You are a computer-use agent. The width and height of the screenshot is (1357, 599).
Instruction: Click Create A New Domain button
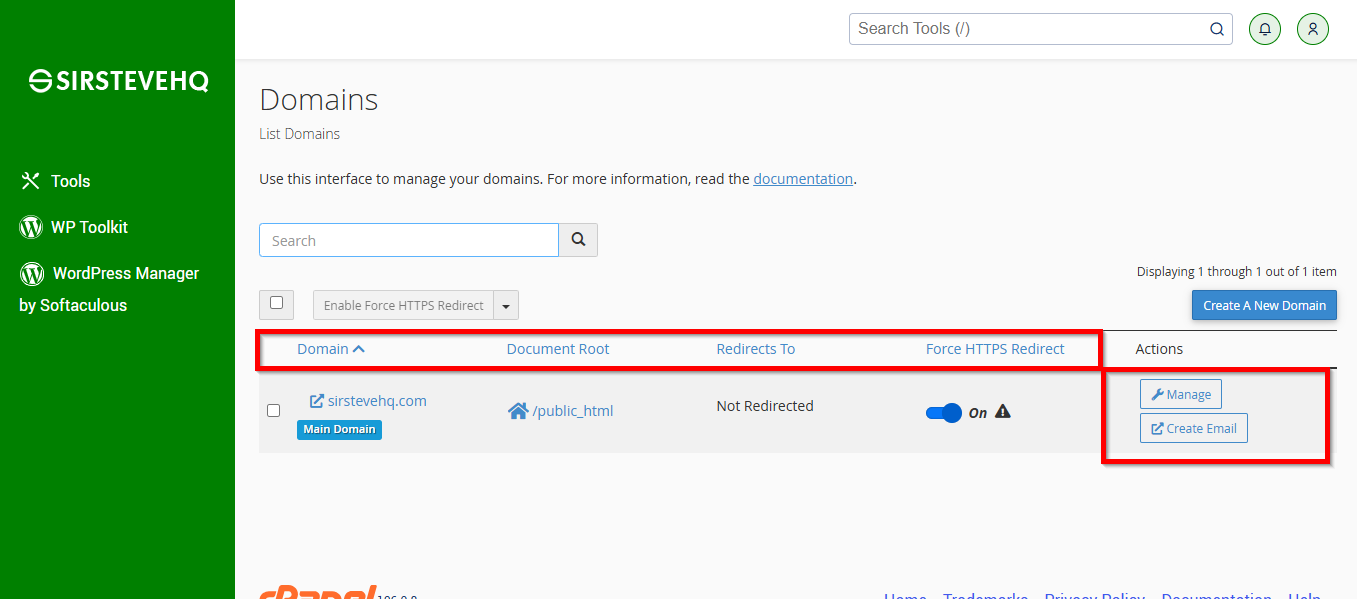(1264, 305)
